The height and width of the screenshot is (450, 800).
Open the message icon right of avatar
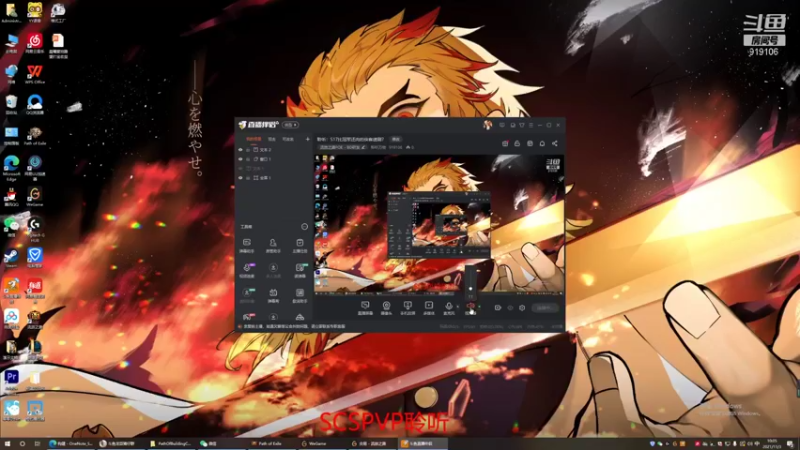pos(502,125)
